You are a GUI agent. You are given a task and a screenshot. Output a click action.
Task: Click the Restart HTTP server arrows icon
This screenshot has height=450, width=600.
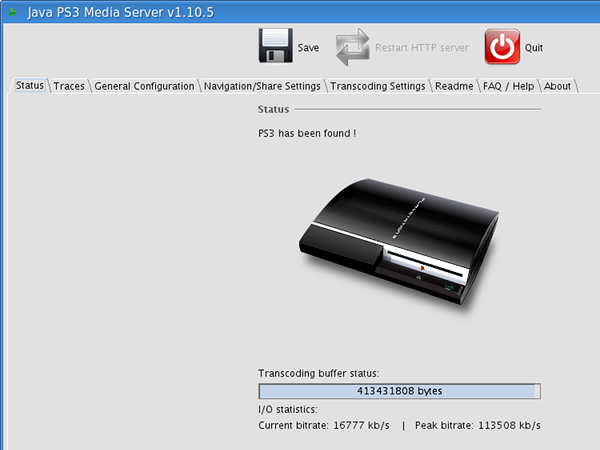click(x=352, y=47)
